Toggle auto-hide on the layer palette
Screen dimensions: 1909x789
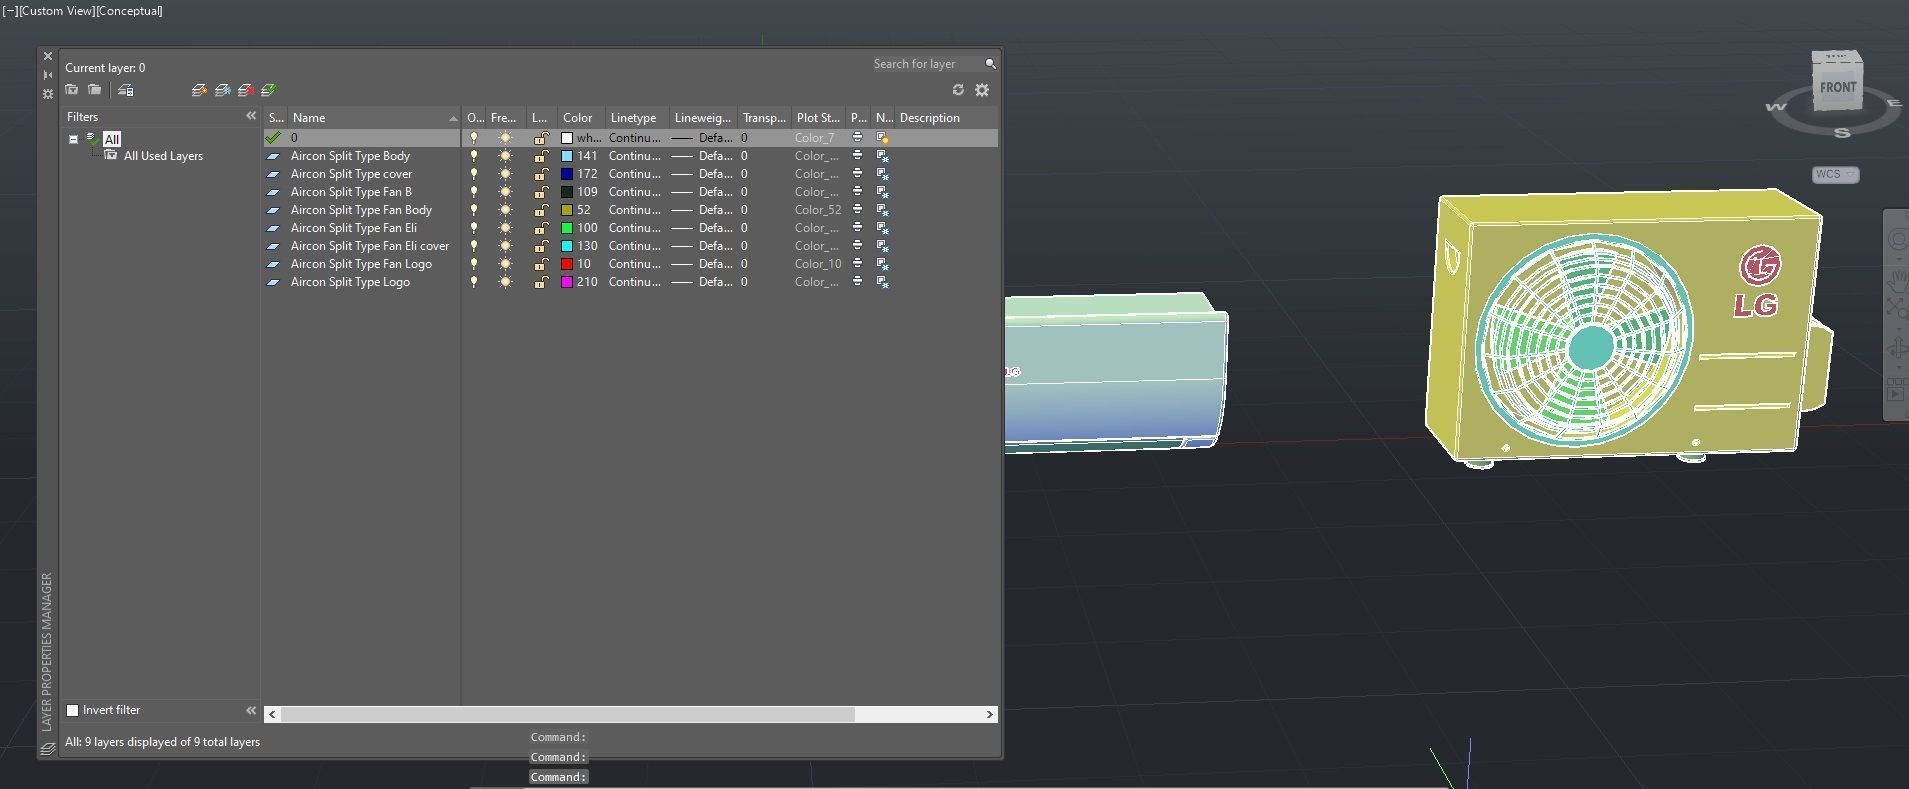pos(47,75)
